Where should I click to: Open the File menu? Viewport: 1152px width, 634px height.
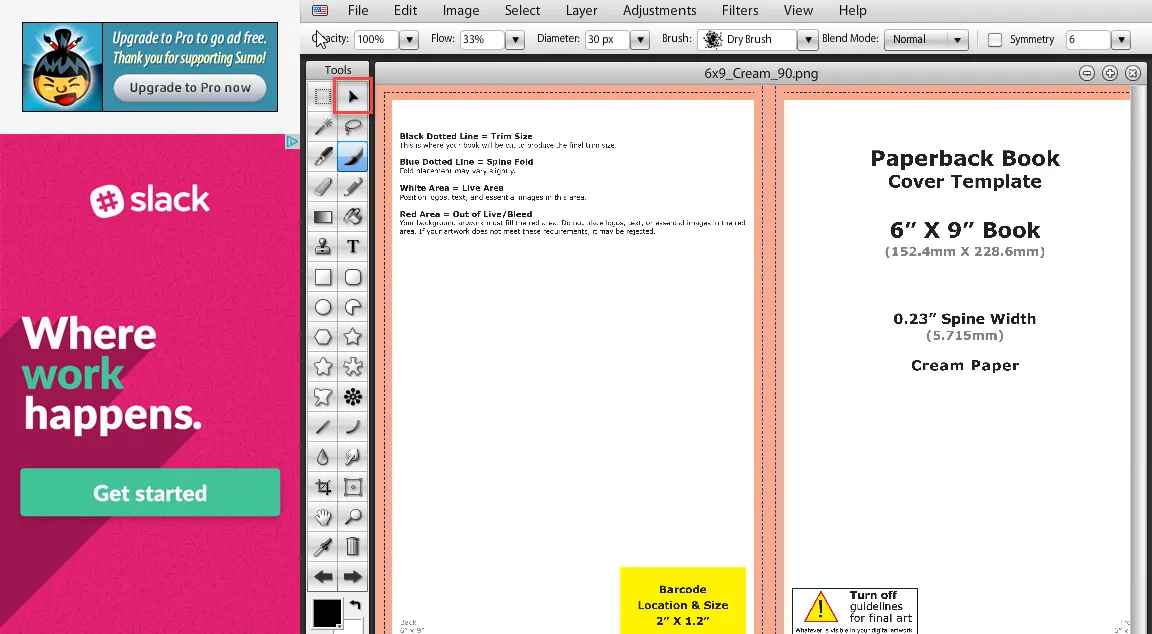[358, 10]
